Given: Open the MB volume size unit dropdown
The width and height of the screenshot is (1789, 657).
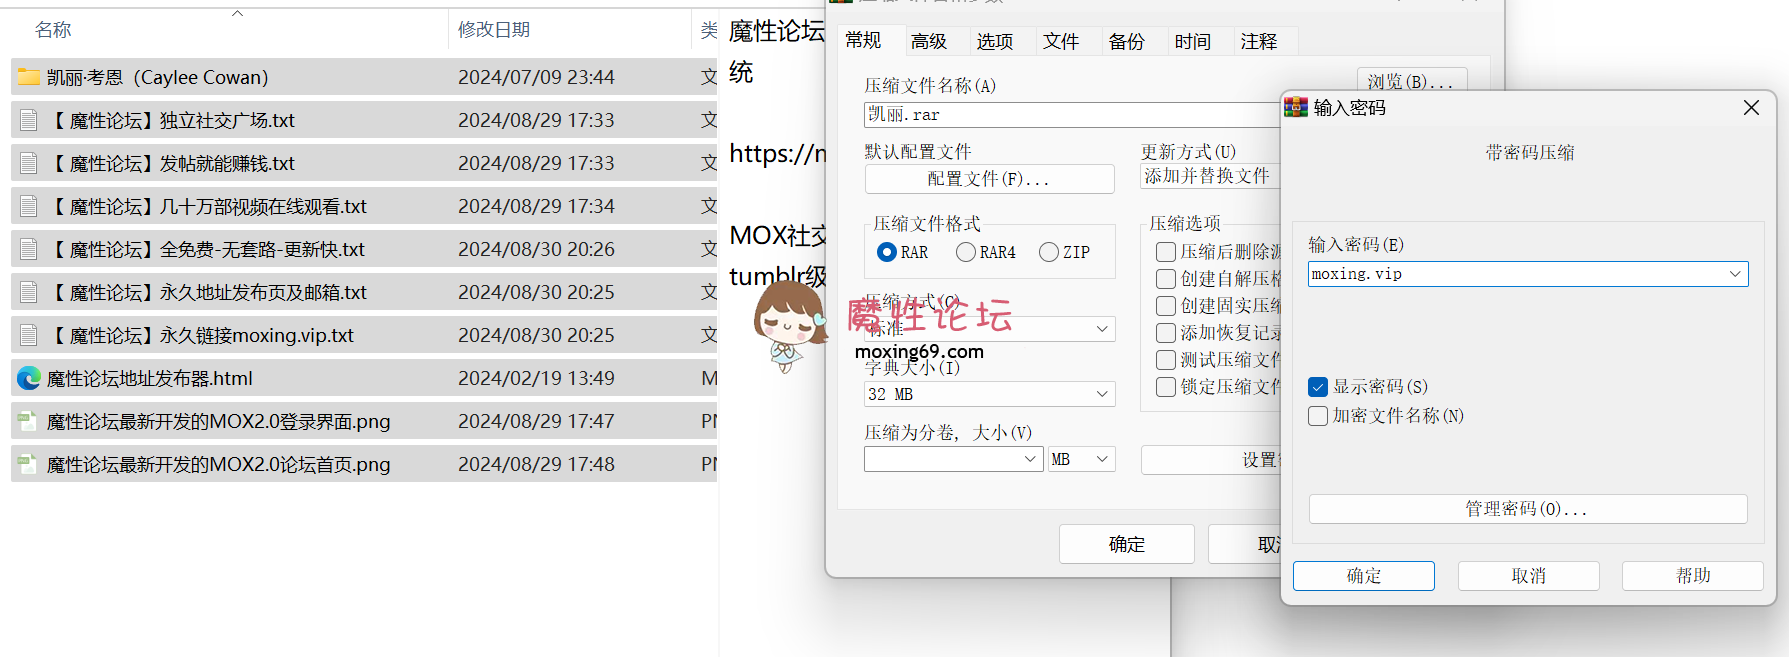Looking at the screenshot, I should point(1101,459).
